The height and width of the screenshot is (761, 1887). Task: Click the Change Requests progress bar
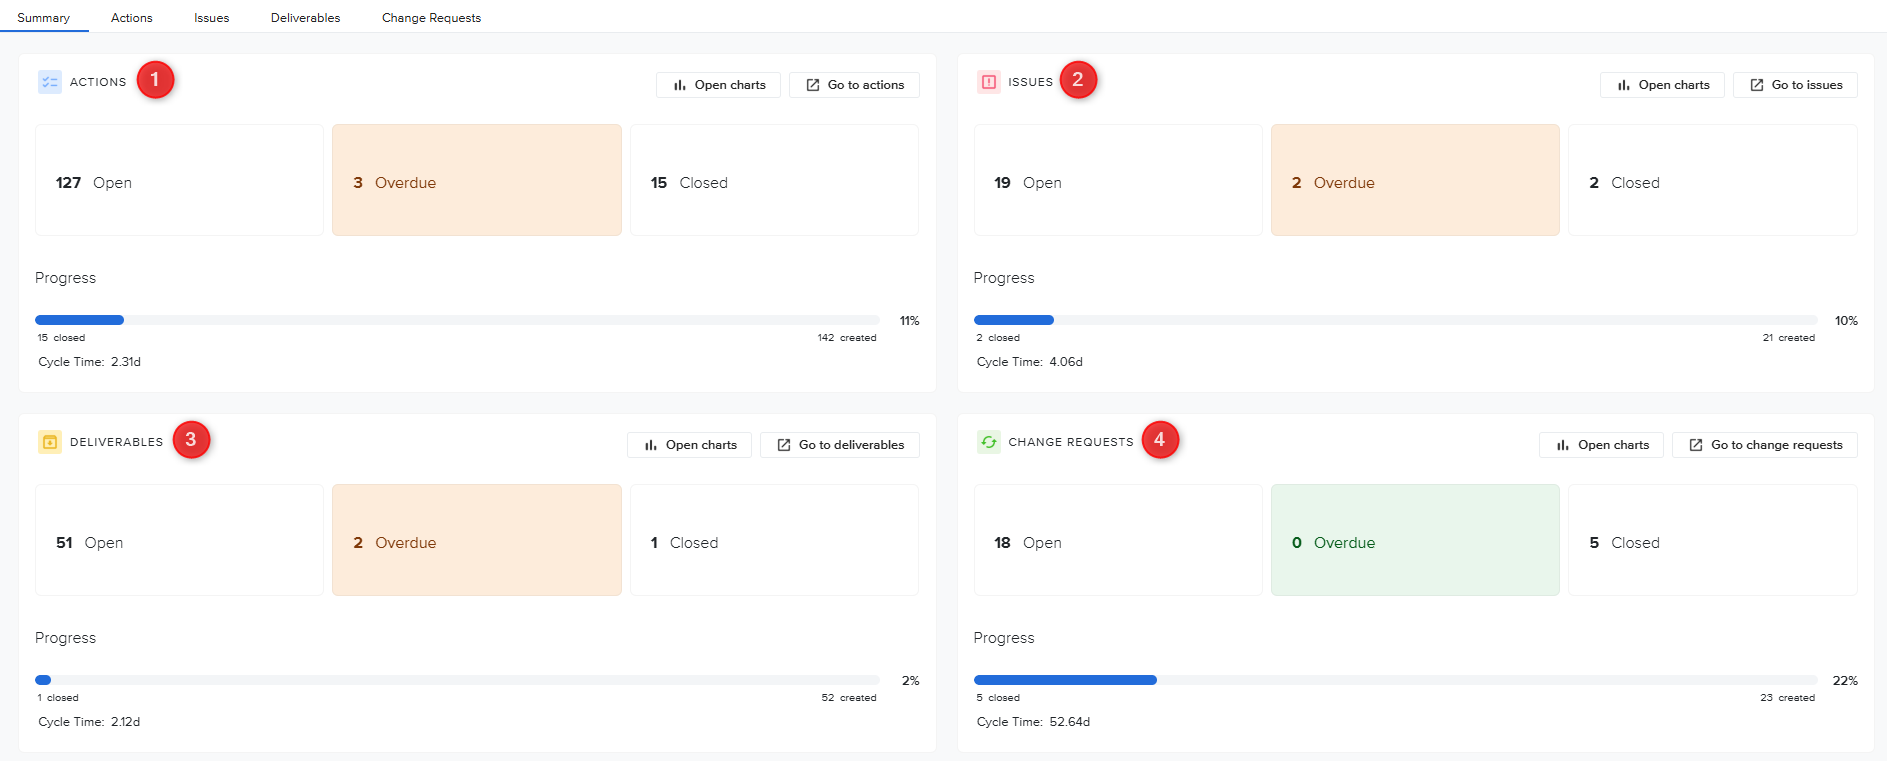pyautogui.click(x=1395, y=680)
